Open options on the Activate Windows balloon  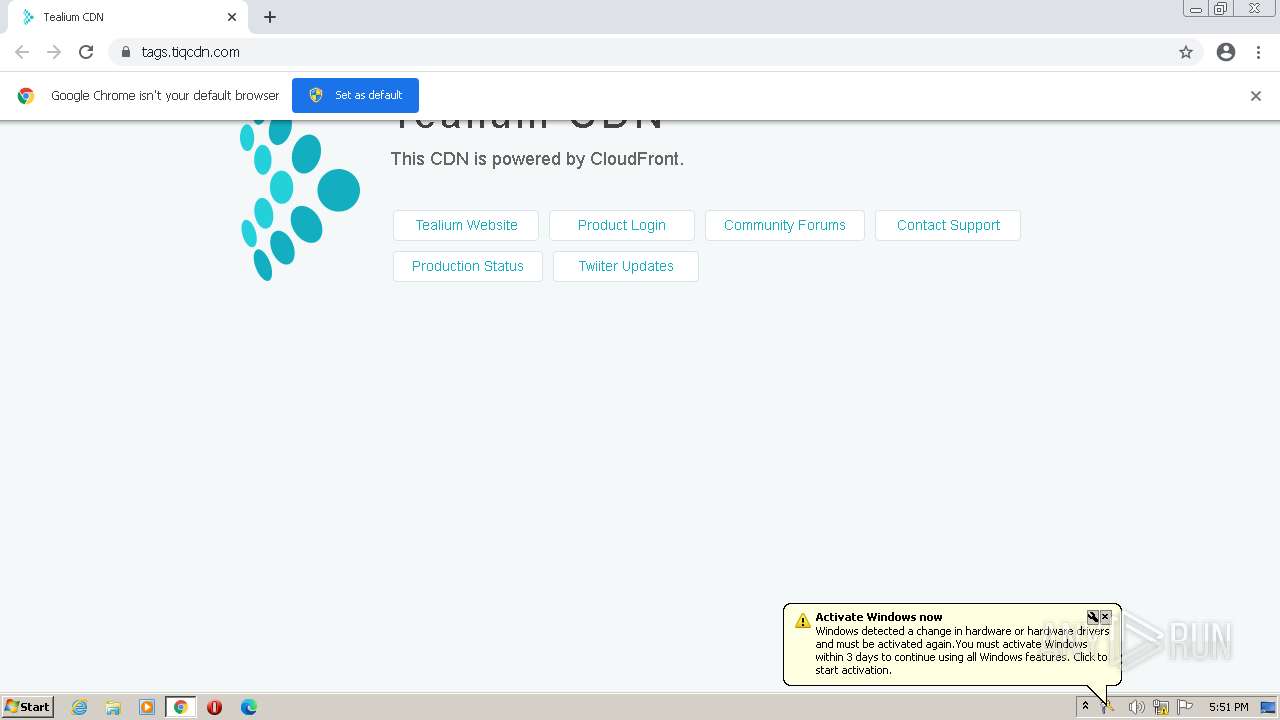[x=1093, y=617]
